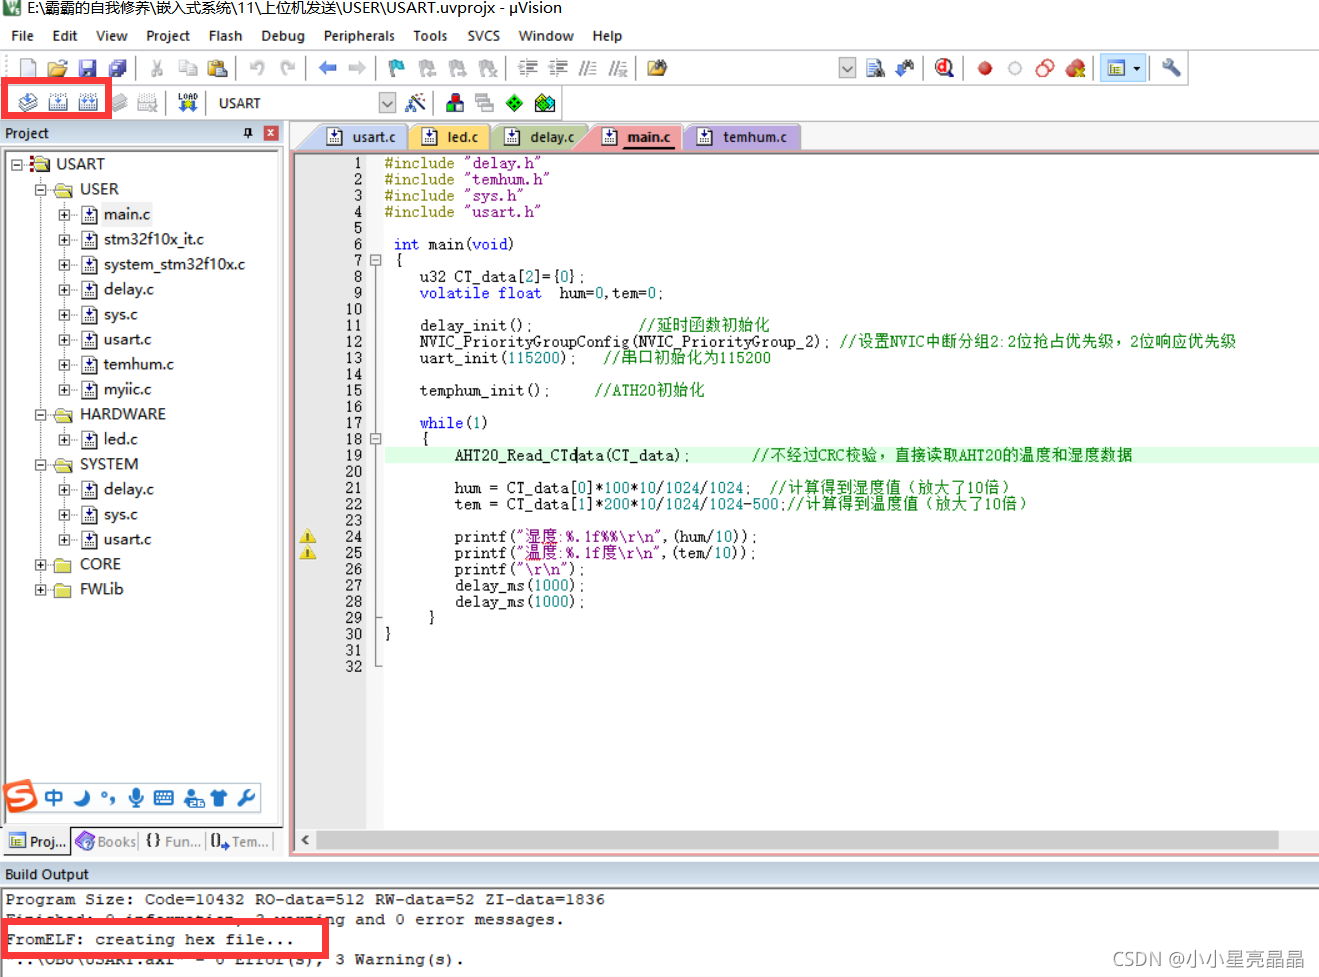Save the current file

point(87,68)
